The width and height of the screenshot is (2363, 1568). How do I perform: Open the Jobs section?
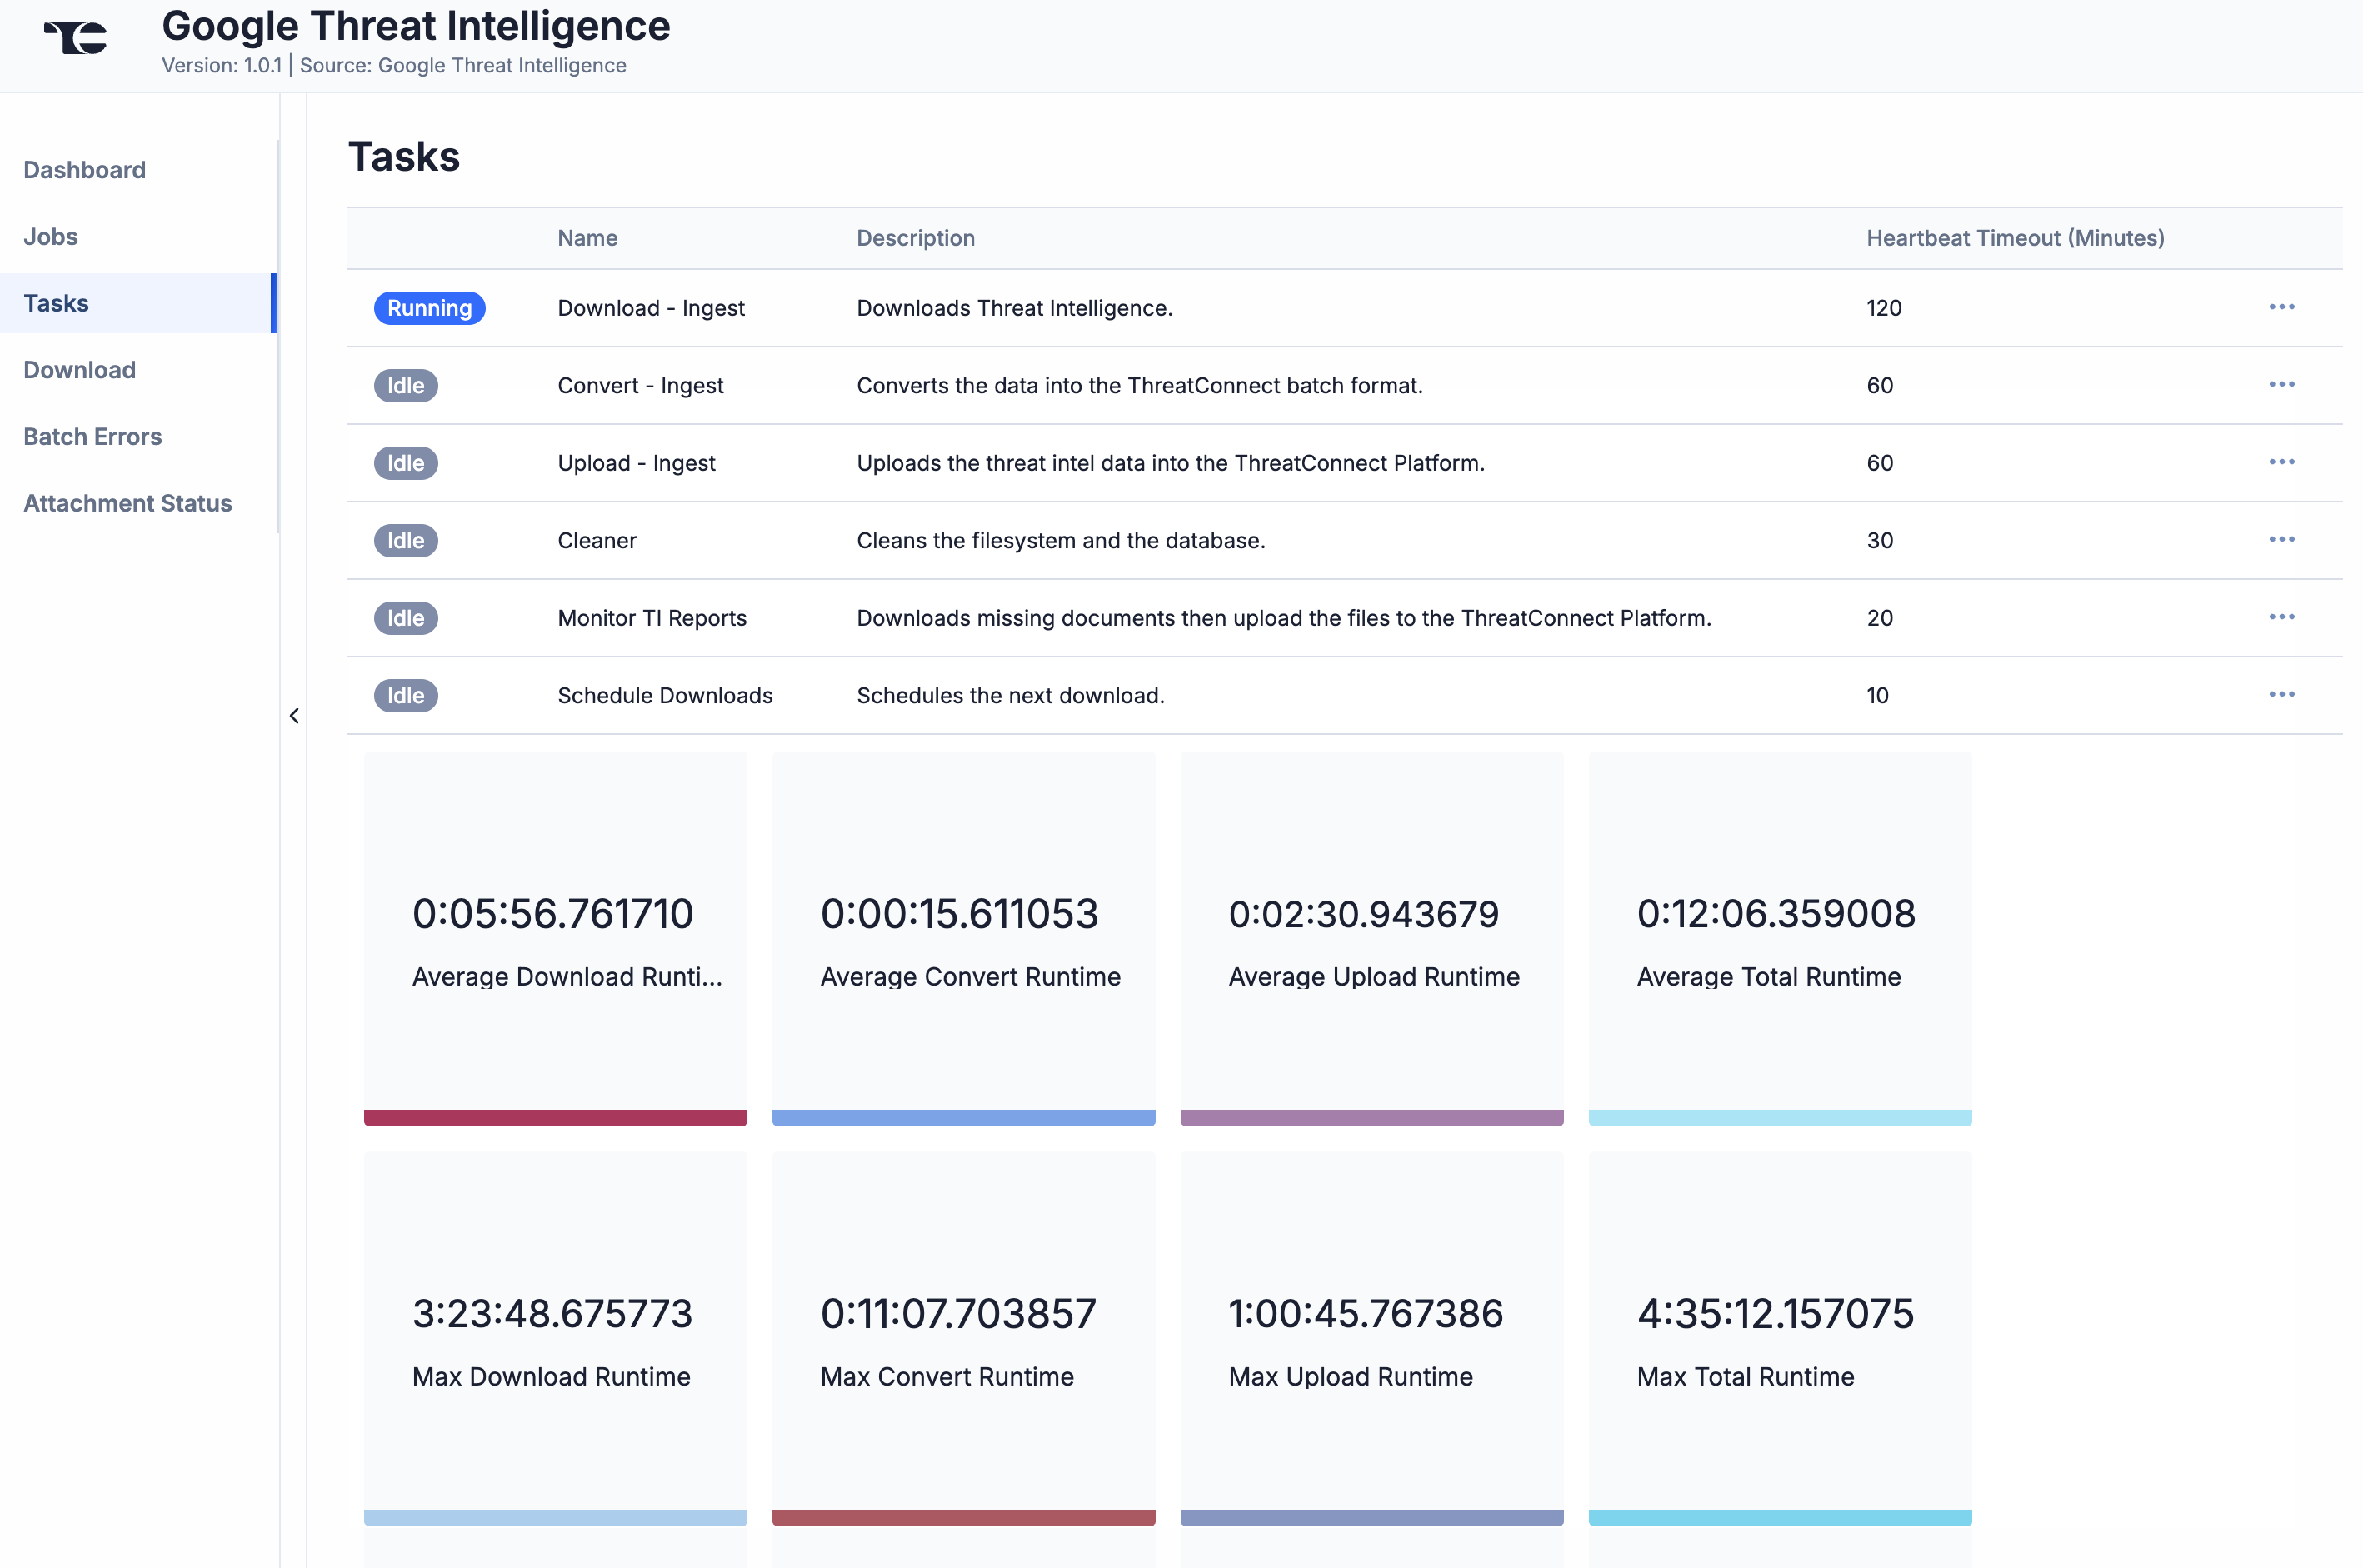(x=51, y=236)
